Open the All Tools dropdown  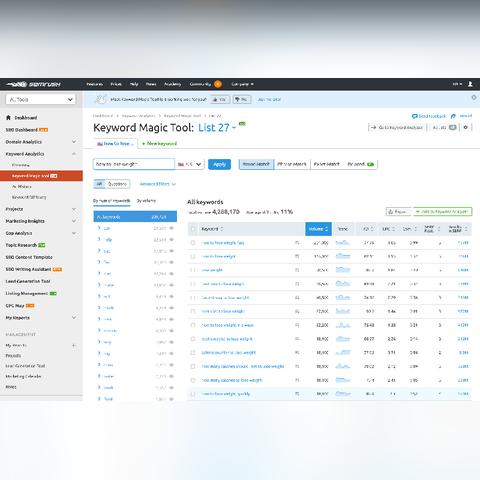click(x=41, y=99)
